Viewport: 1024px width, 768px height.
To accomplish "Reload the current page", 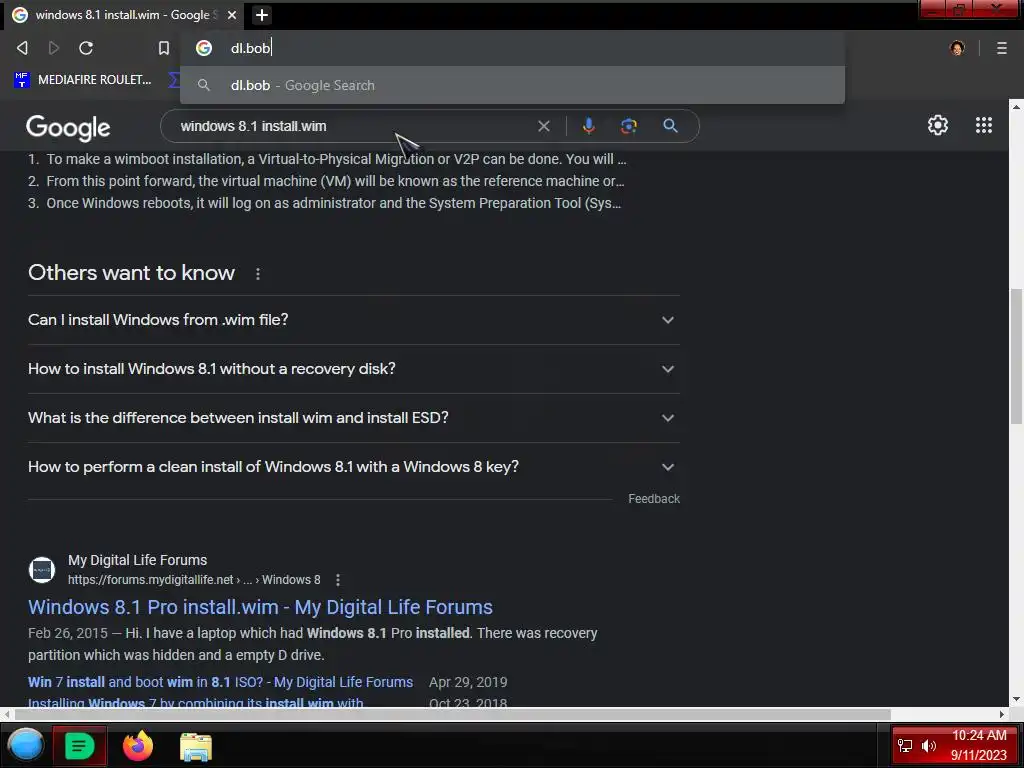I will pyautogui.click(x=86, y=48).
